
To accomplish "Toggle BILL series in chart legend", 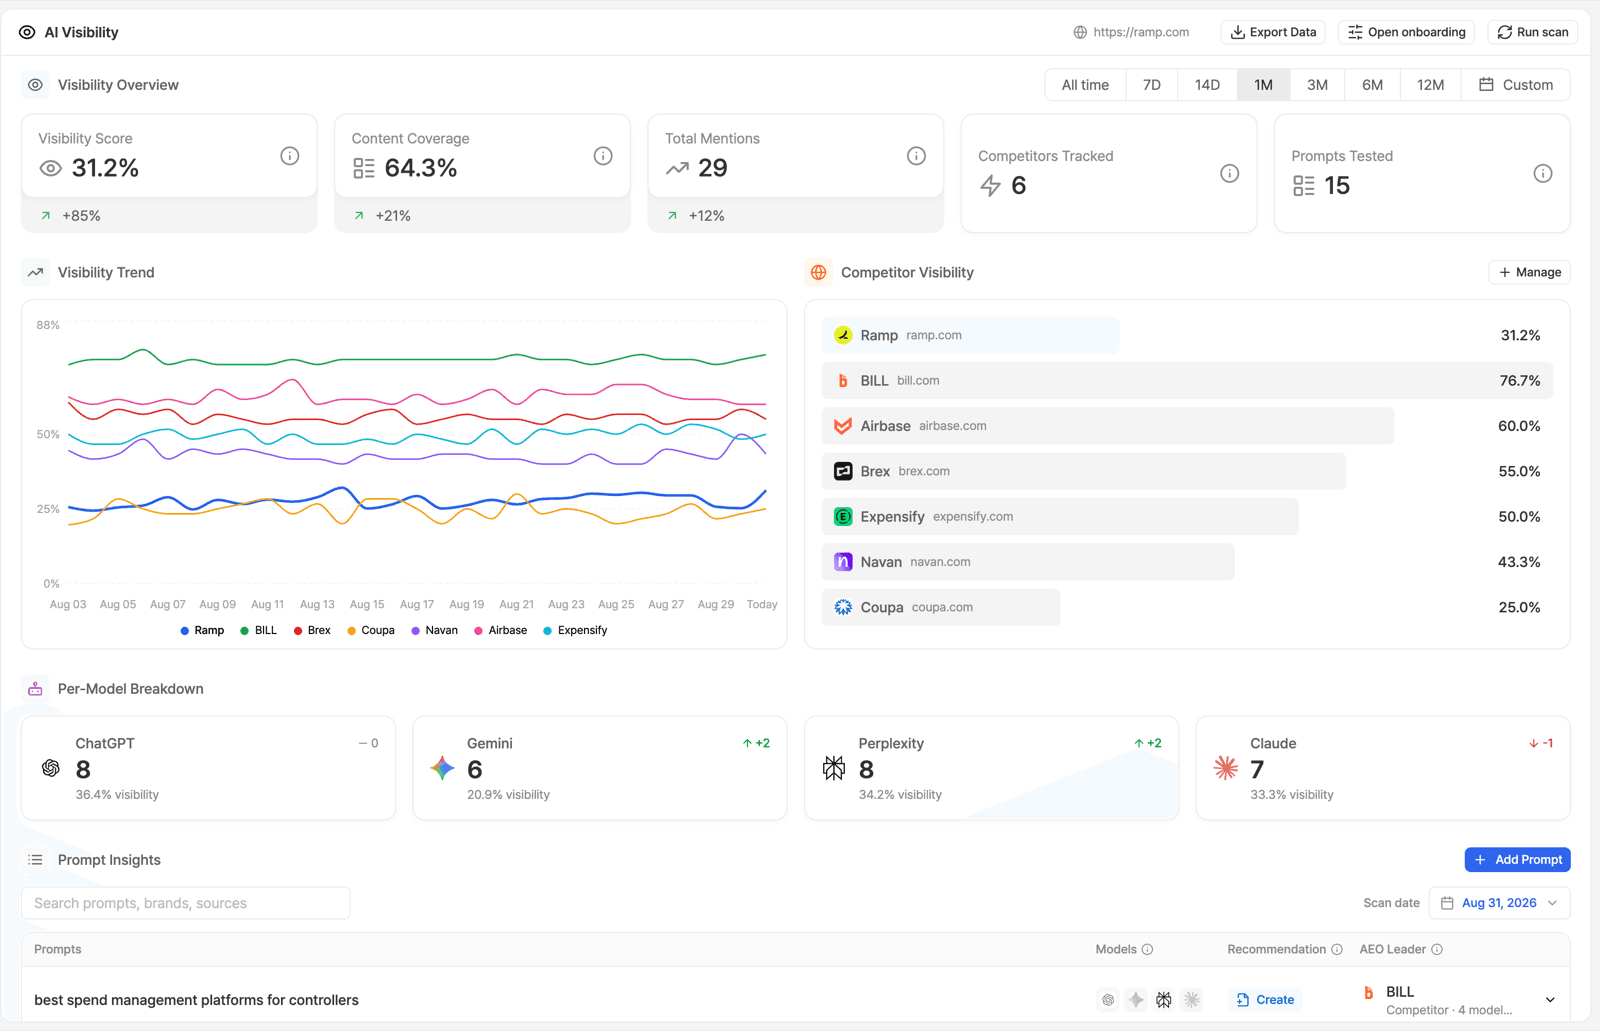I will click(259, 631).
